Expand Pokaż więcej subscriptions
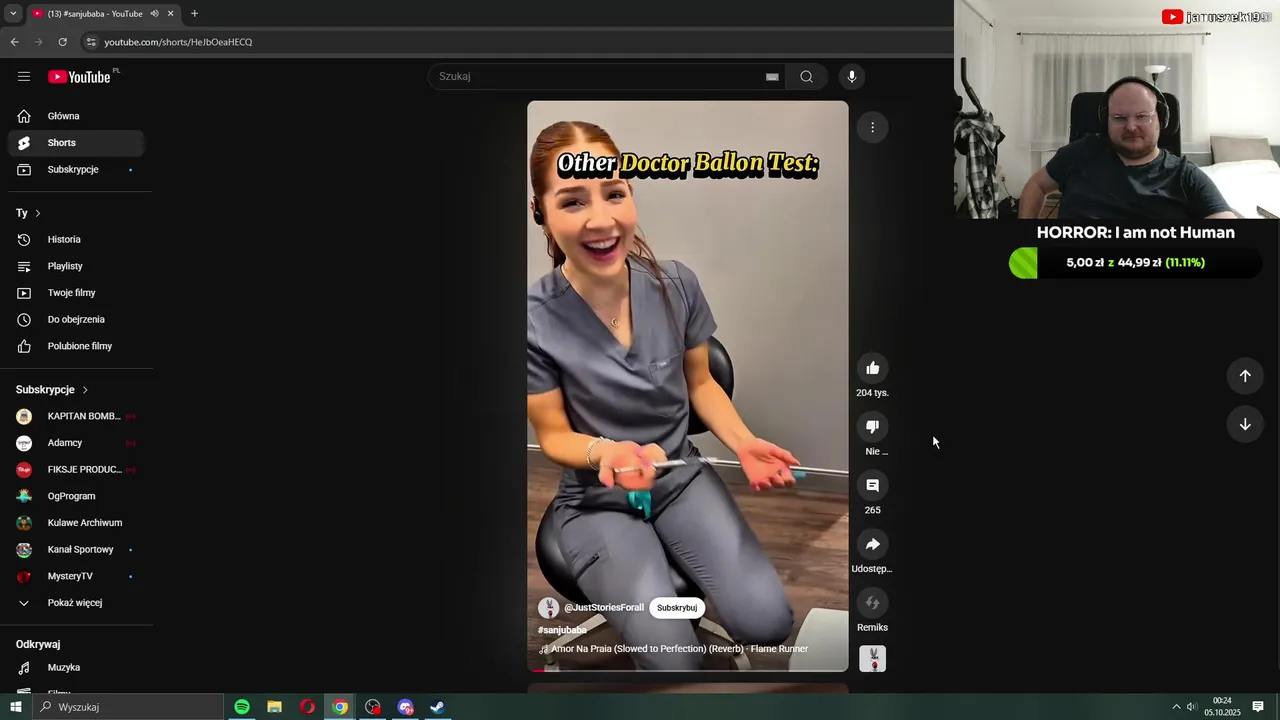Viewport: 1280px width, 720px height. click(x=76, y=603)
